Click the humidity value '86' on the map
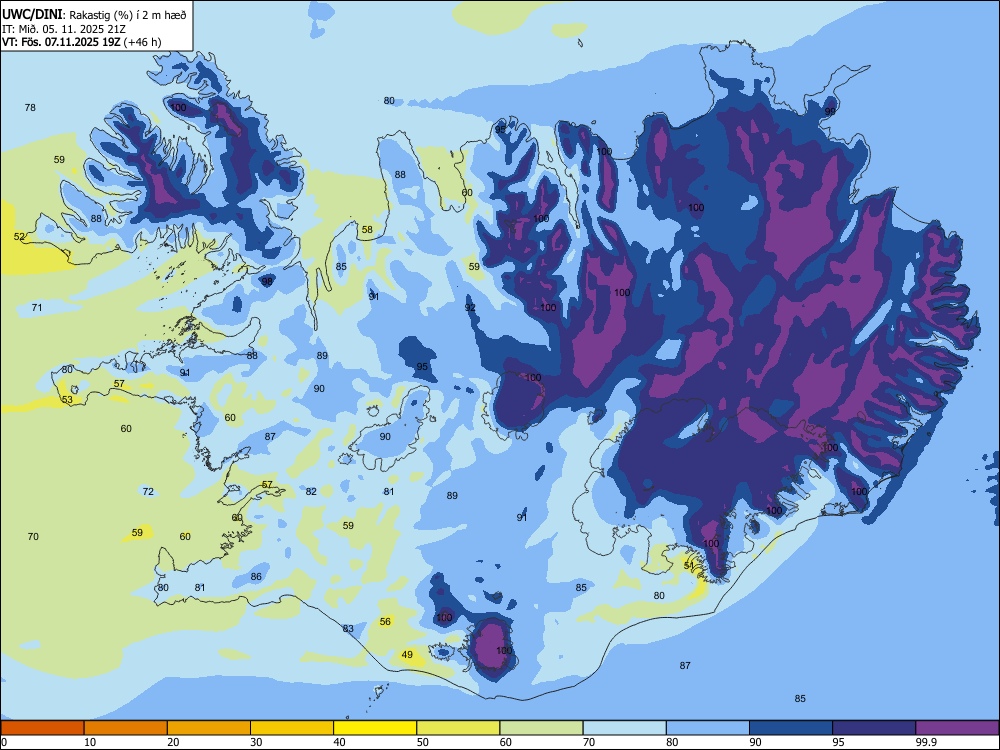 256,577
